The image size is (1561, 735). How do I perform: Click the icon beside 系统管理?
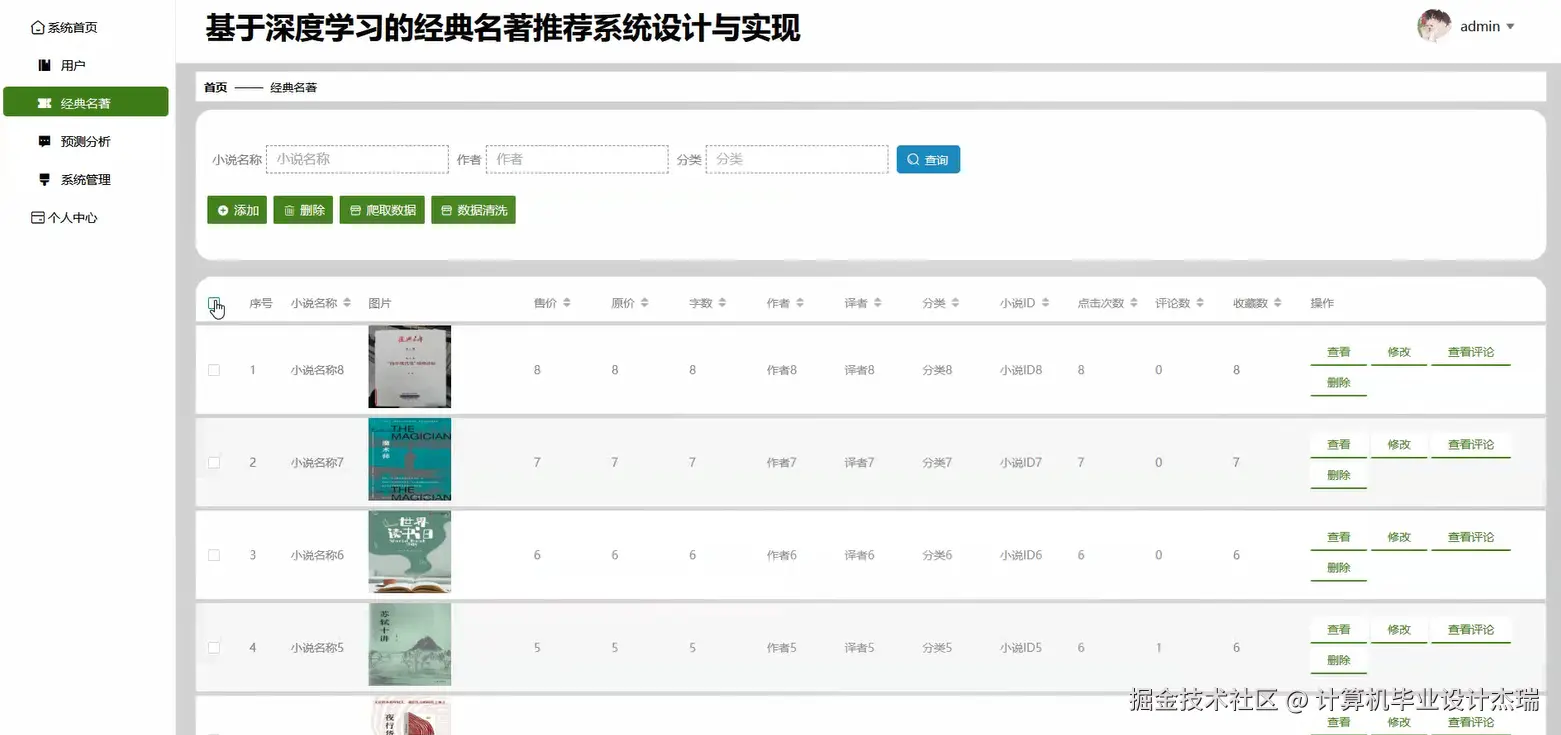pyautogui.click(x=44, y=179)
